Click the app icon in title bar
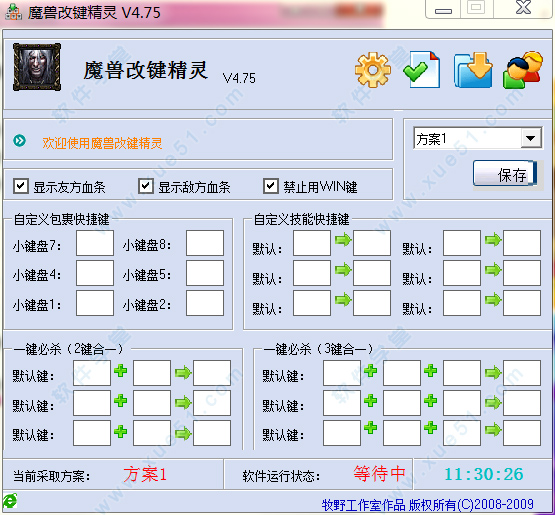 coord(13,12)
